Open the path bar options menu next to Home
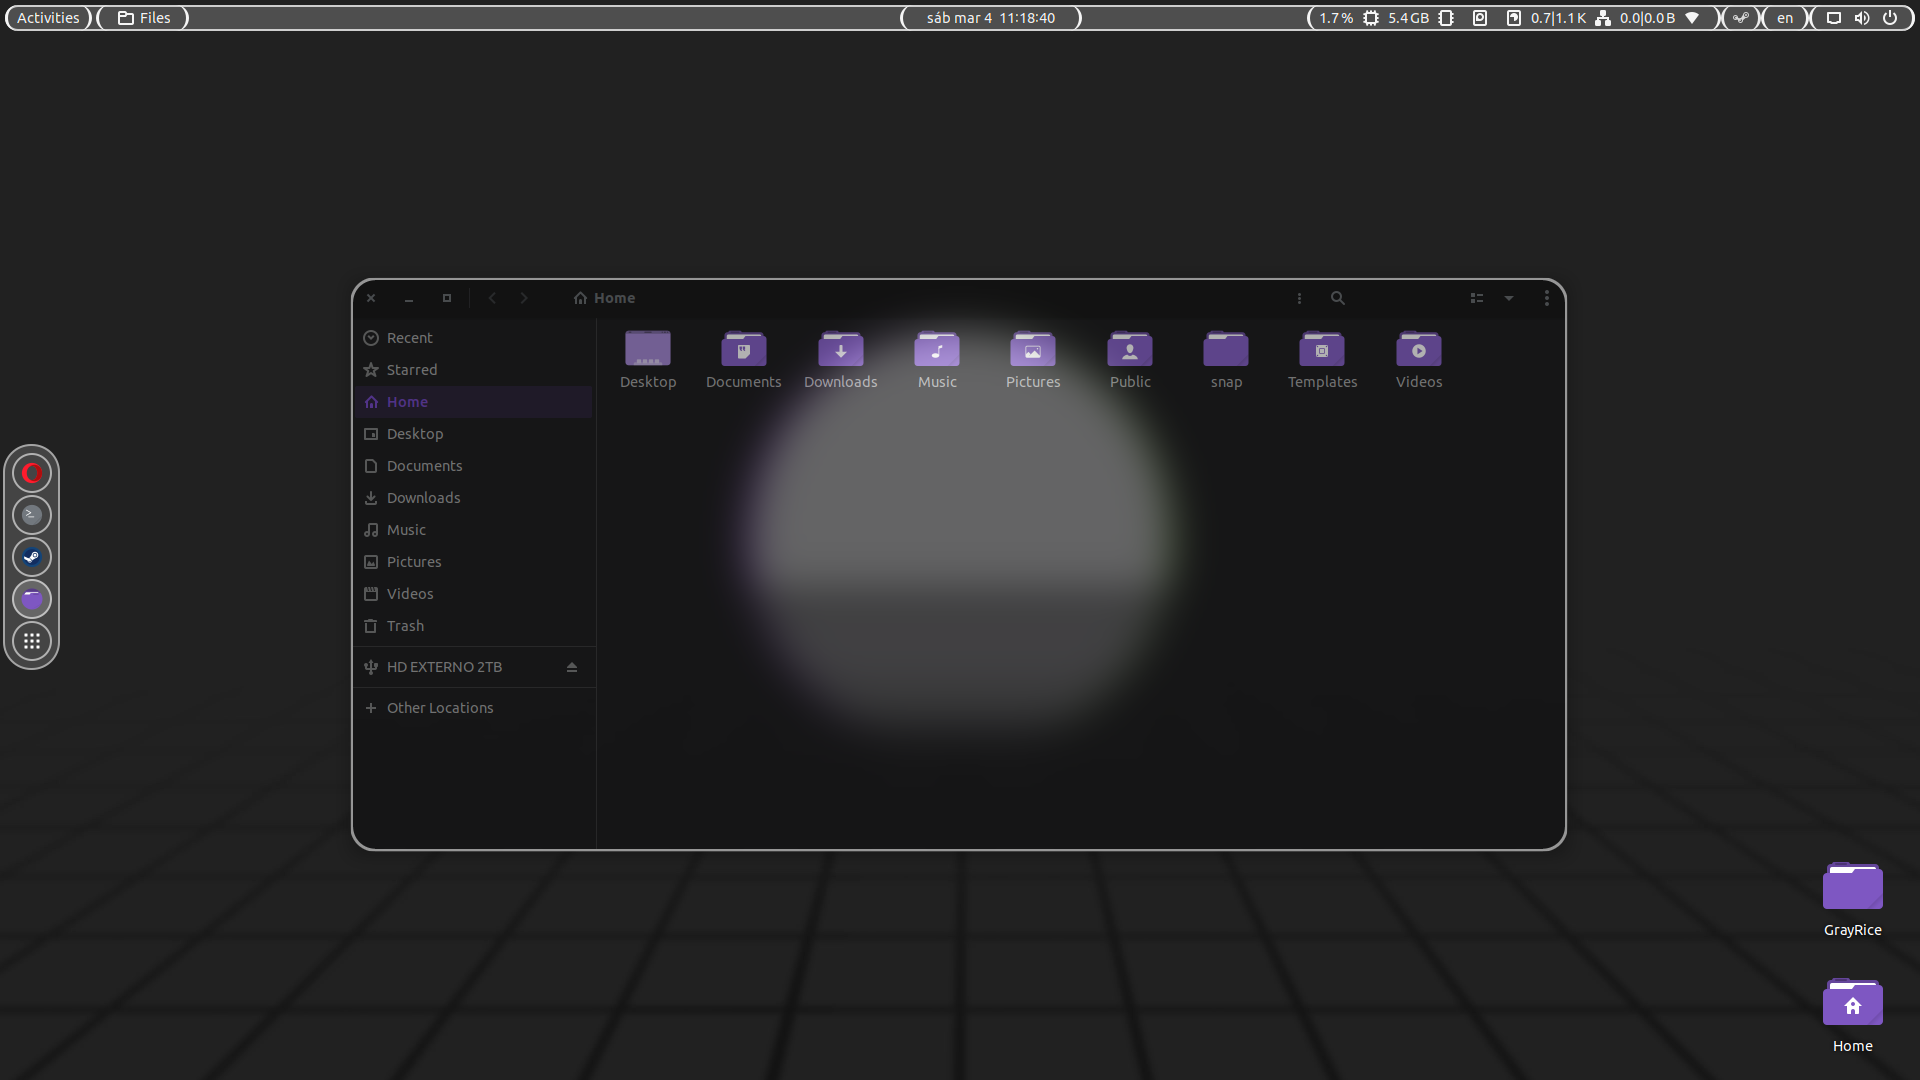1920x1080 pixels. click(x=1299, y=298)
